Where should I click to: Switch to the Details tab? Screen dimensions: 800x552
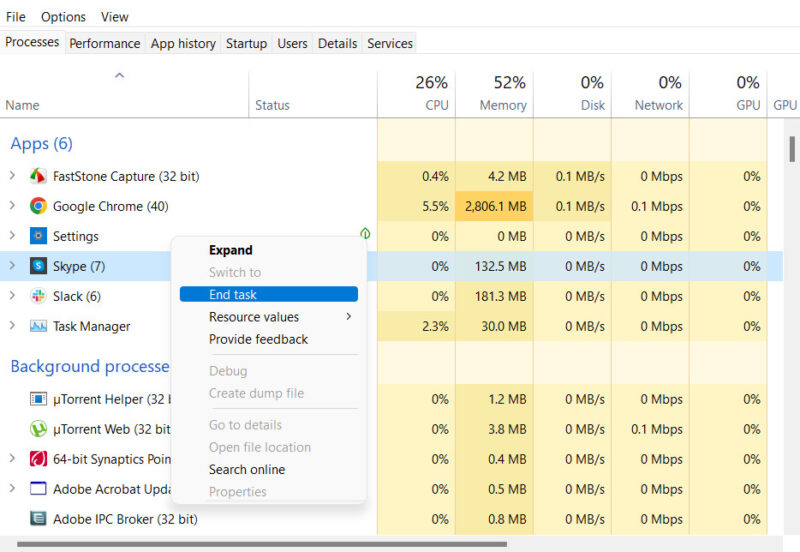coord(337,43)
